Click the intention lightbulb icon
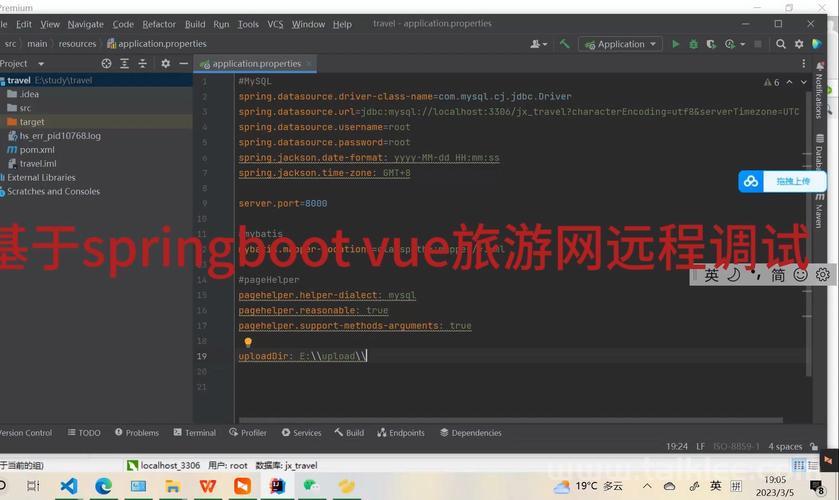Viewport: 839px width, 500px height. click(248, 342)
